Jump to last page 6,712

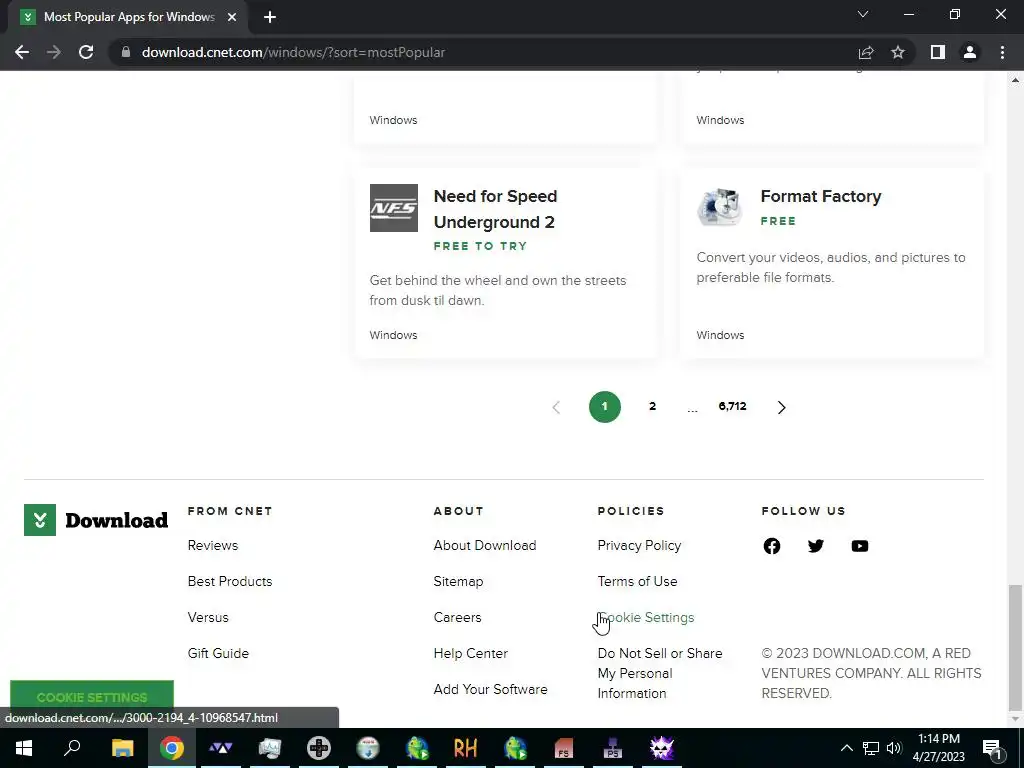[x=732, y=406]
